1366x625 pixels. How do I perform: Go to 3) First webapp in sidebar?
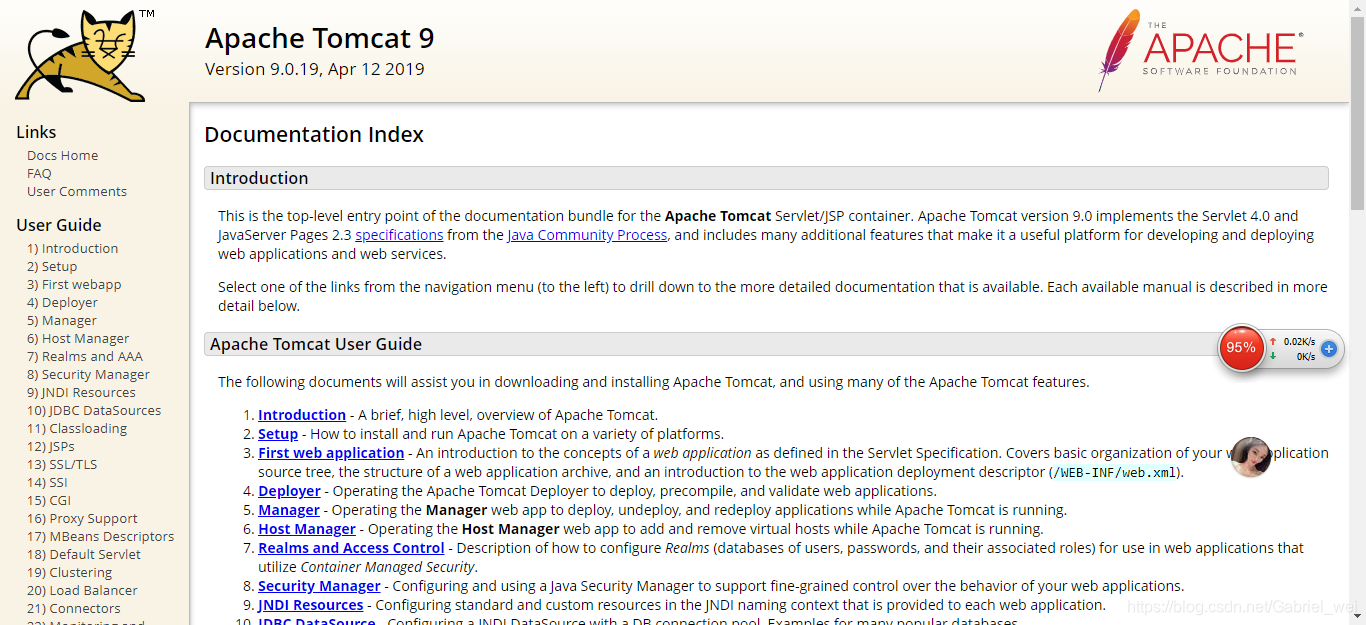click(x=74, y=284)
